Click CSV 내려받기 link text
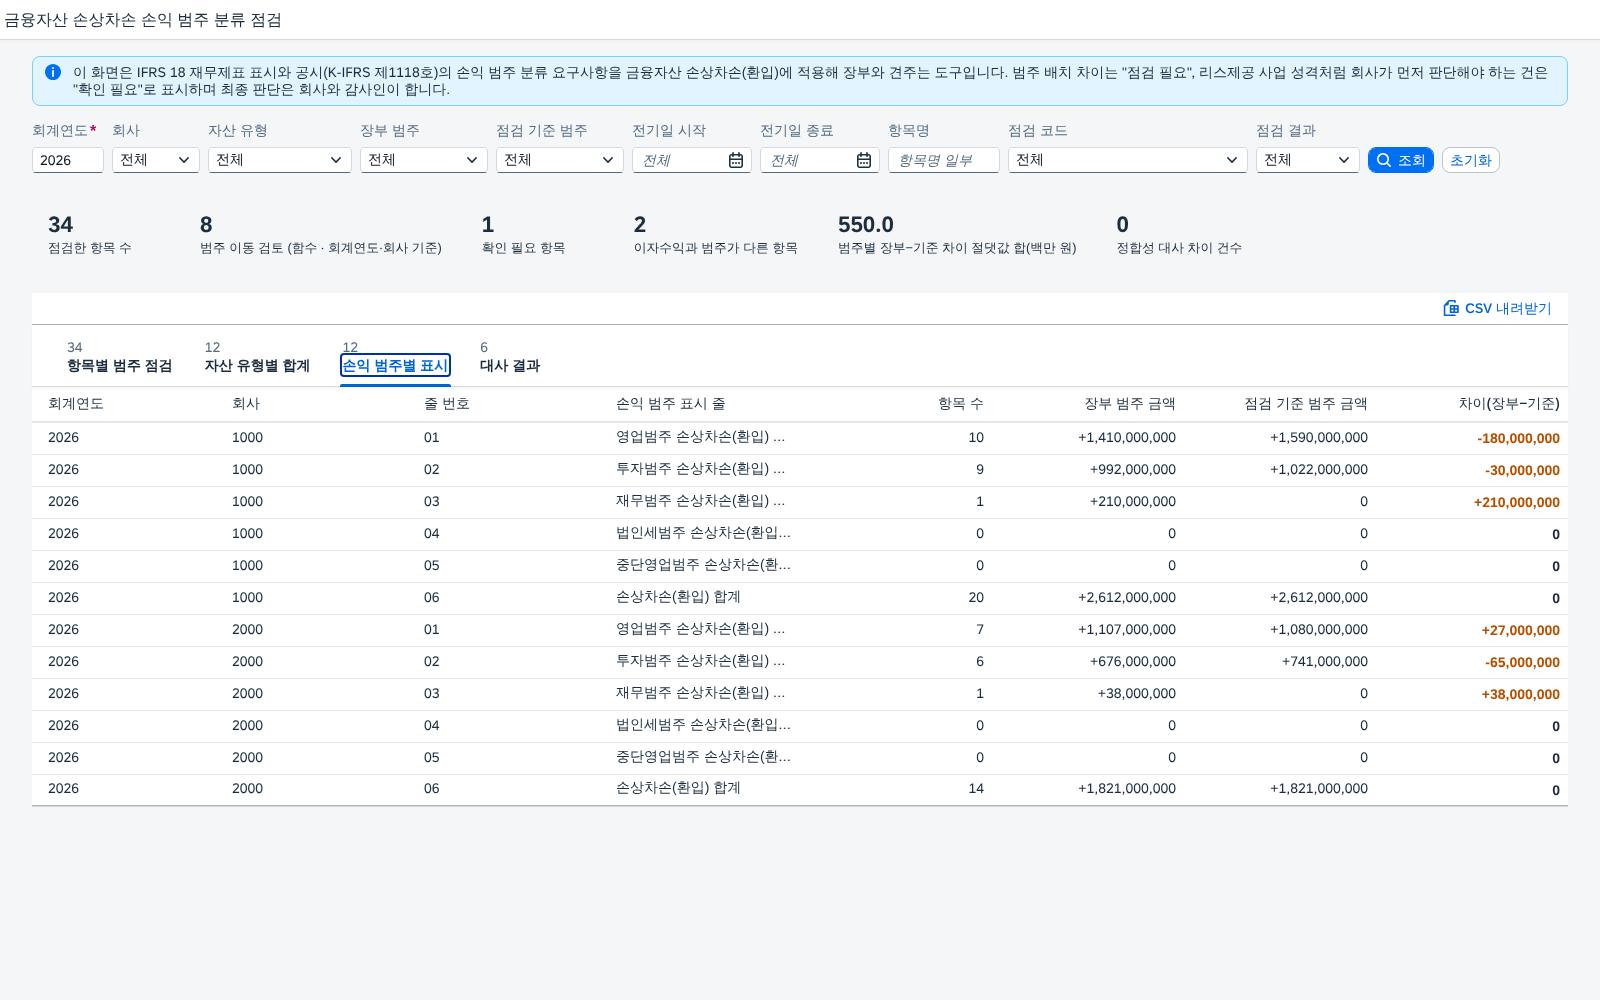The height and width of the screenshot is (1000, 1600). 1508,308
